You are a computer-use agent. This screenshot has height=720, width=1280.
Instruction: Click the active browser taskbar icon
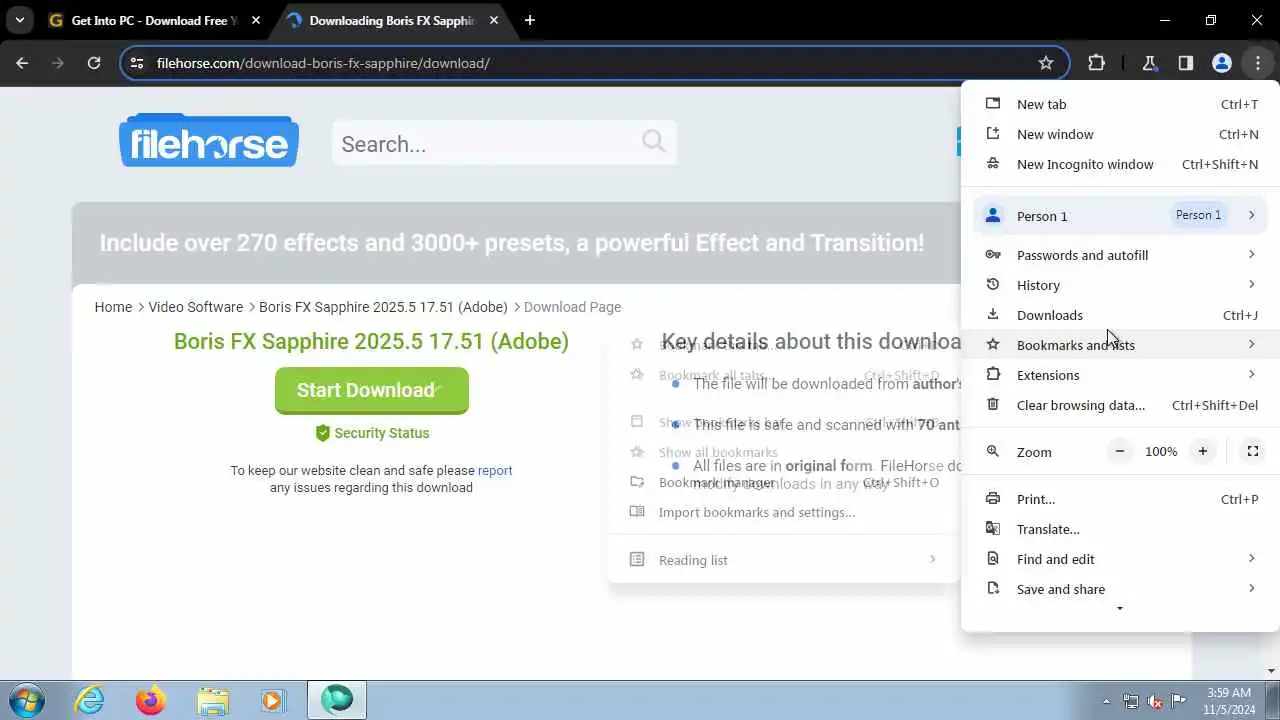pos(337,700)
